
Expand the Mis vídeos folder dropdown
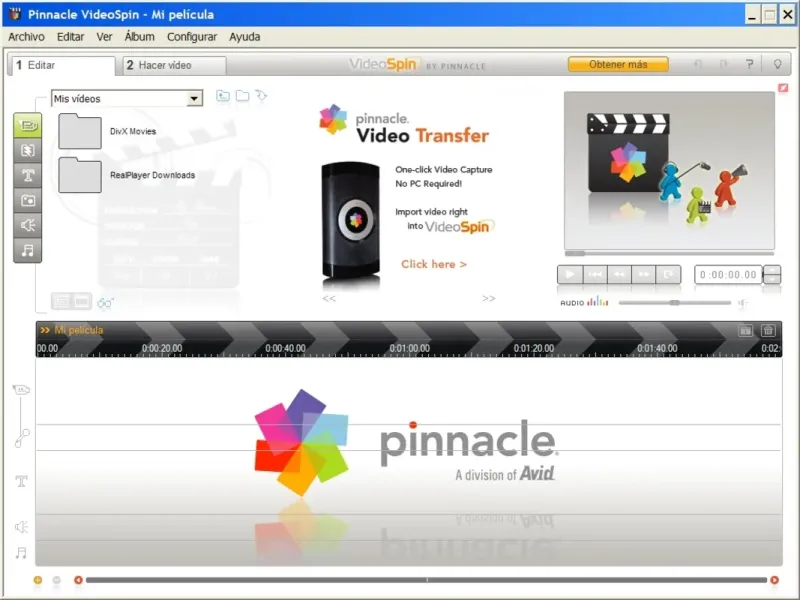pos(194,98)
